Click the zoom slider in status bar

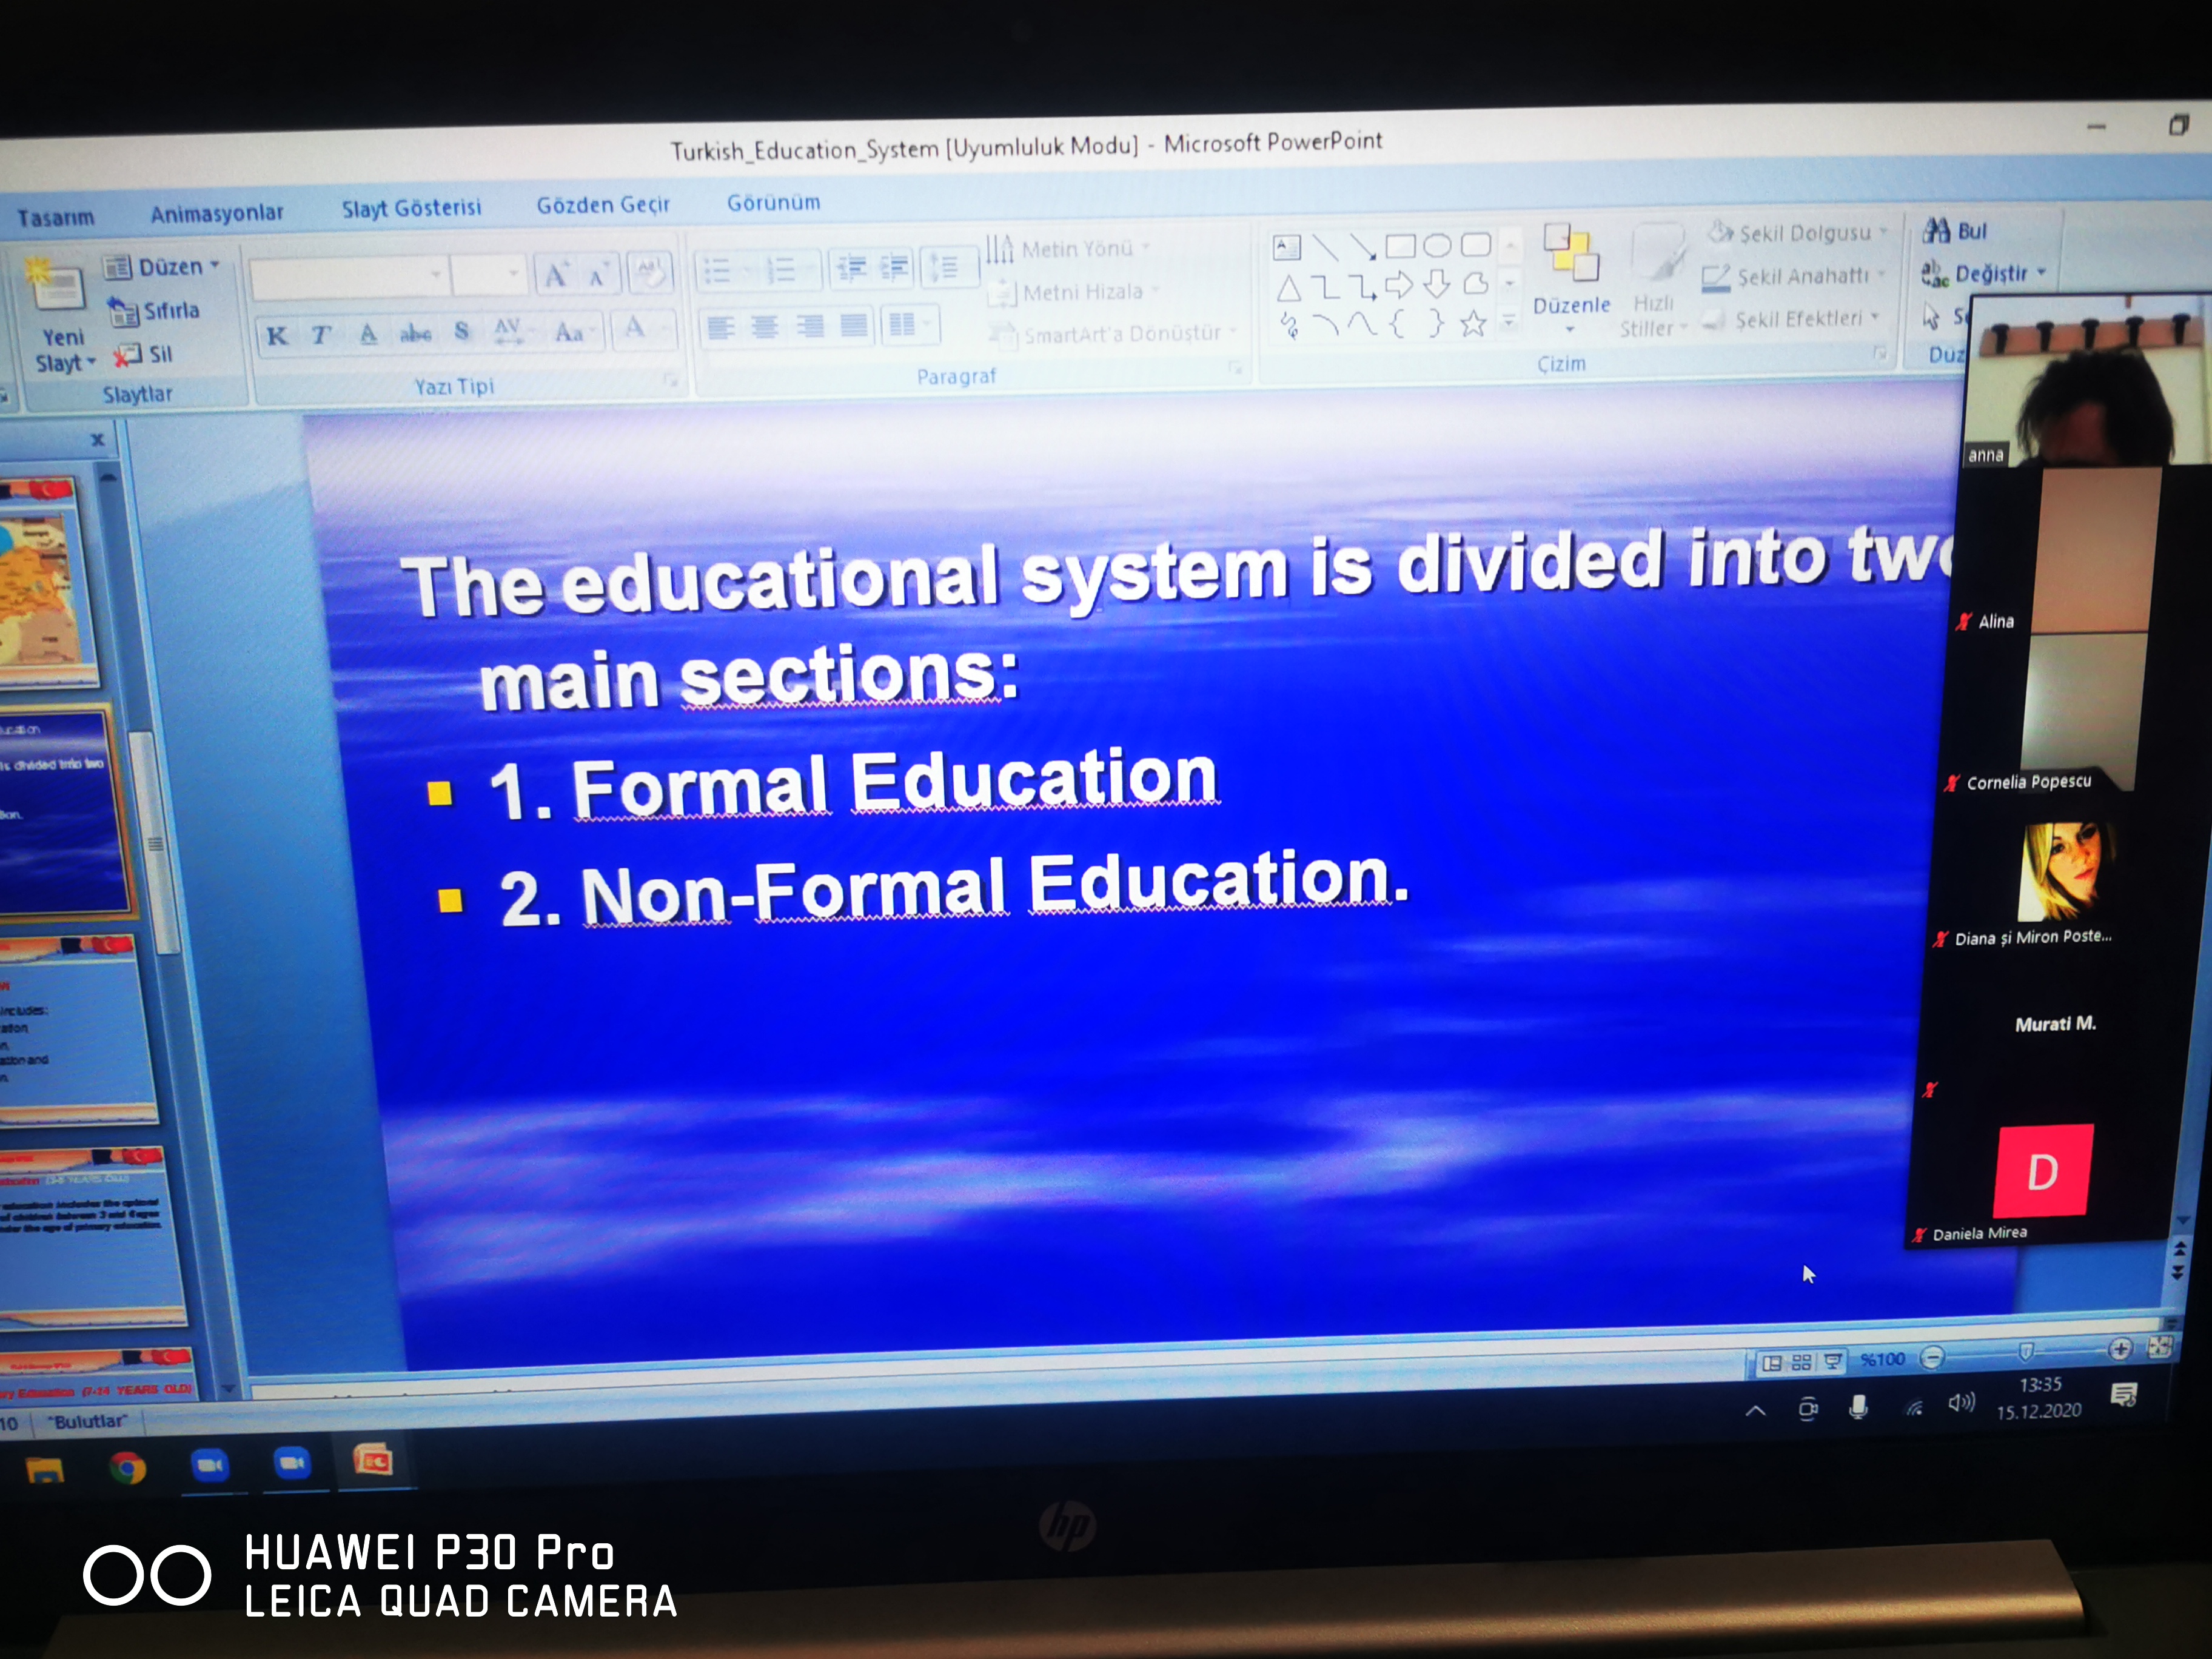click(2025, 1352)
